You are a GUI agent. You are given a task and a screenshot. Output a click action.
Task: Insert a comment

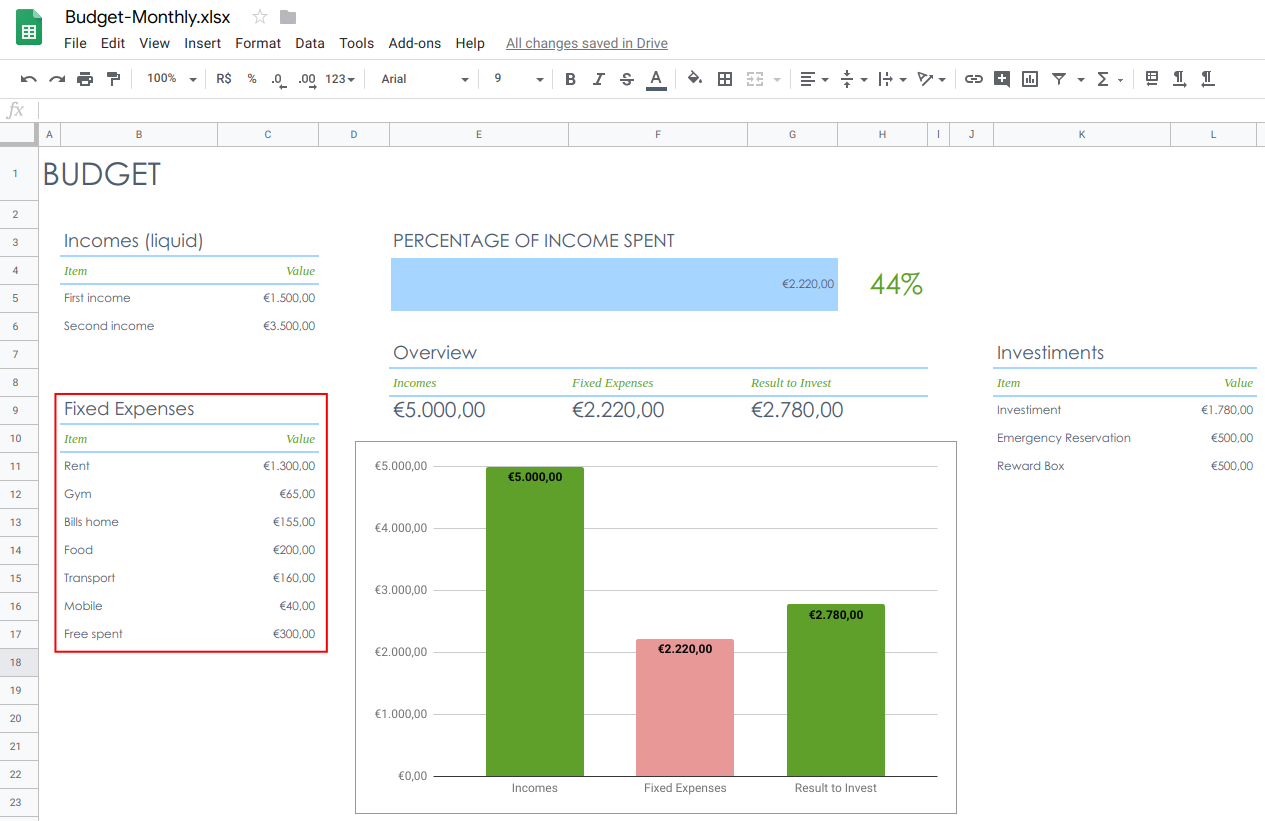click(1002, 79)
